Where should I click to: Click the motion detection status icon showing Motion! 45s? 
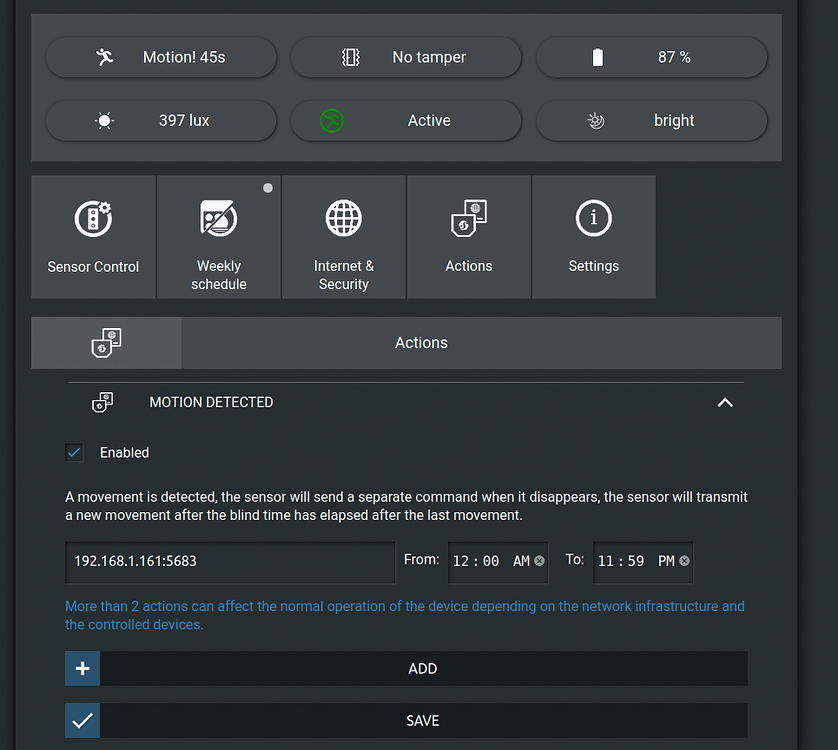click(x=104, y=57)
